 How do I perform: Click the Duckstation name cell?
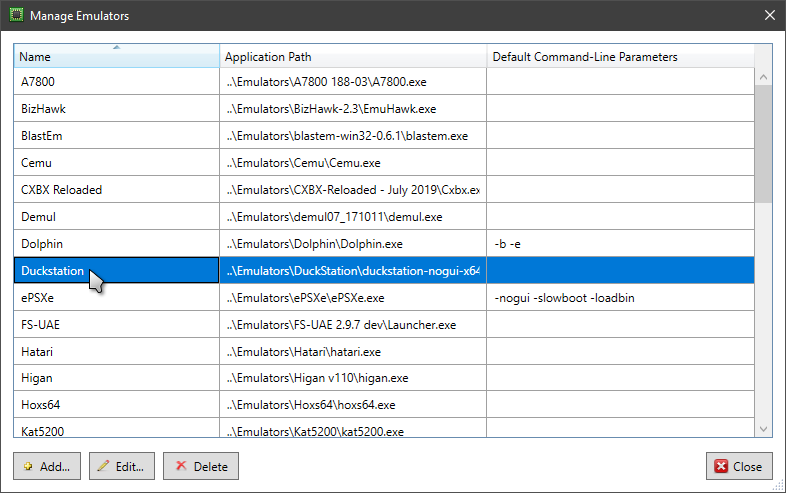(x=116, y=270)
